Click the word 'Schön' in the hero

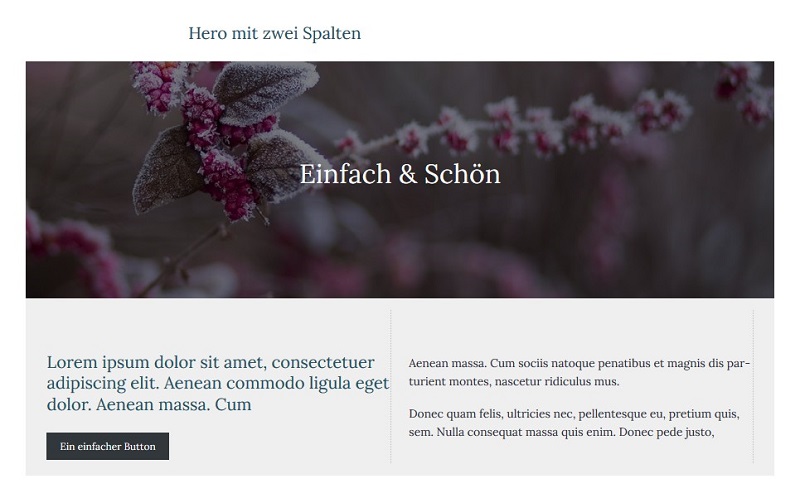coord(462,174)
